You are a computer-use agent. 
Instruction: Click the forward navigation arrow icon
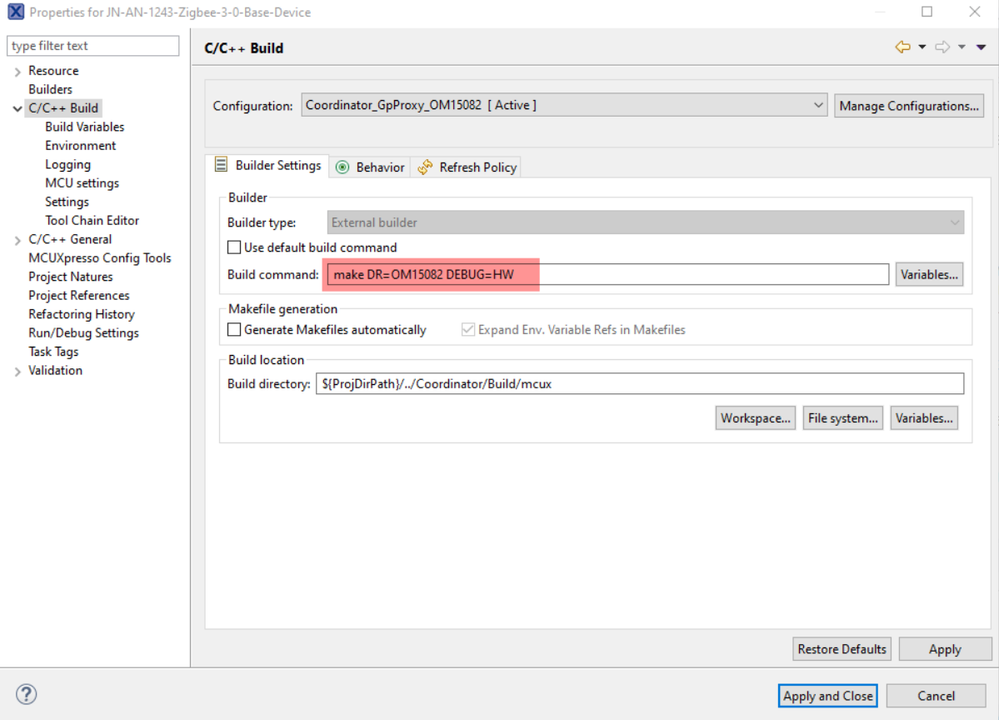pyautogui.click(x=941, y=47)
